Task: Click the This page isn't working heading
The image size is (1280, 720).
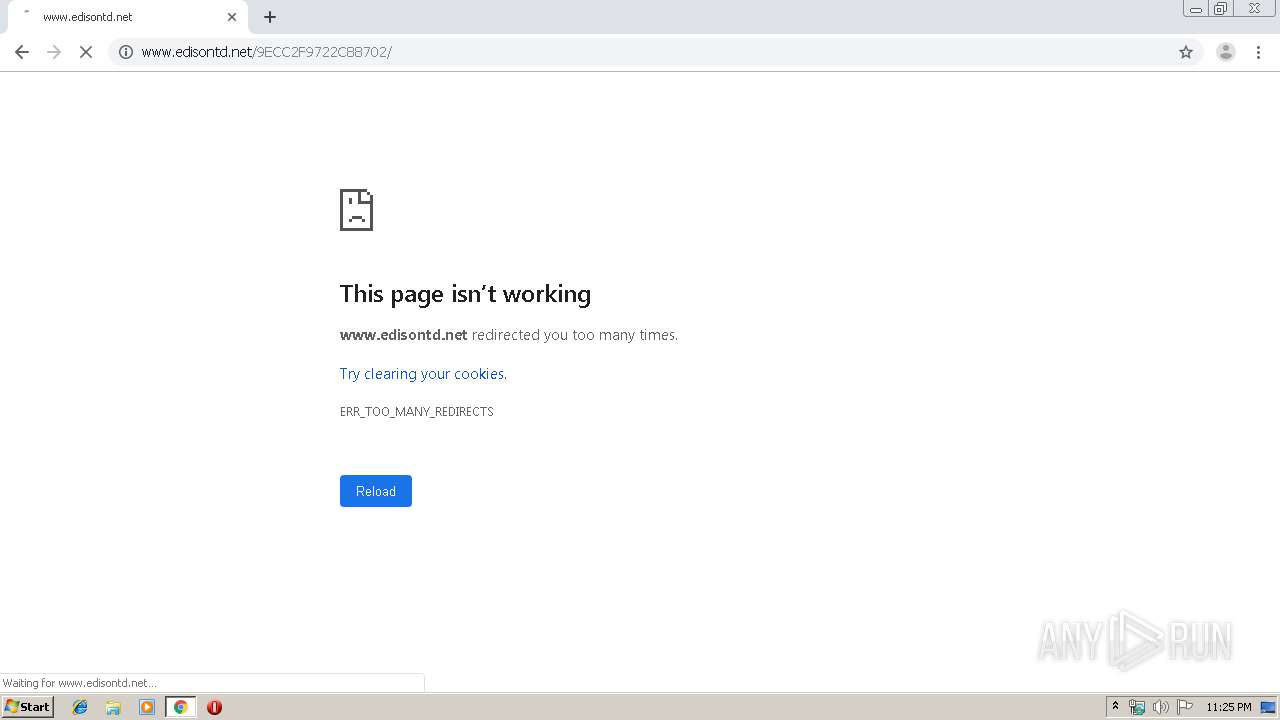Action: (465, 294)
